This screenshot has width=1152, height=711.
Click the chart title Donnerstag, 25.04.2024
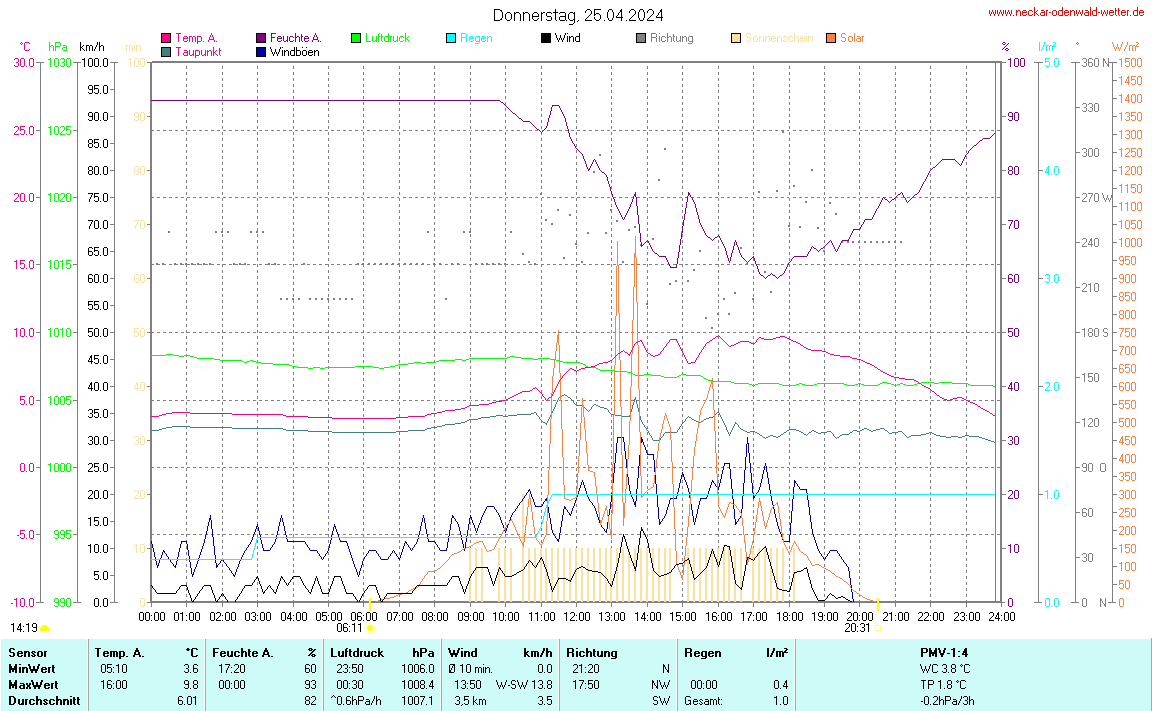coord(577,15)
